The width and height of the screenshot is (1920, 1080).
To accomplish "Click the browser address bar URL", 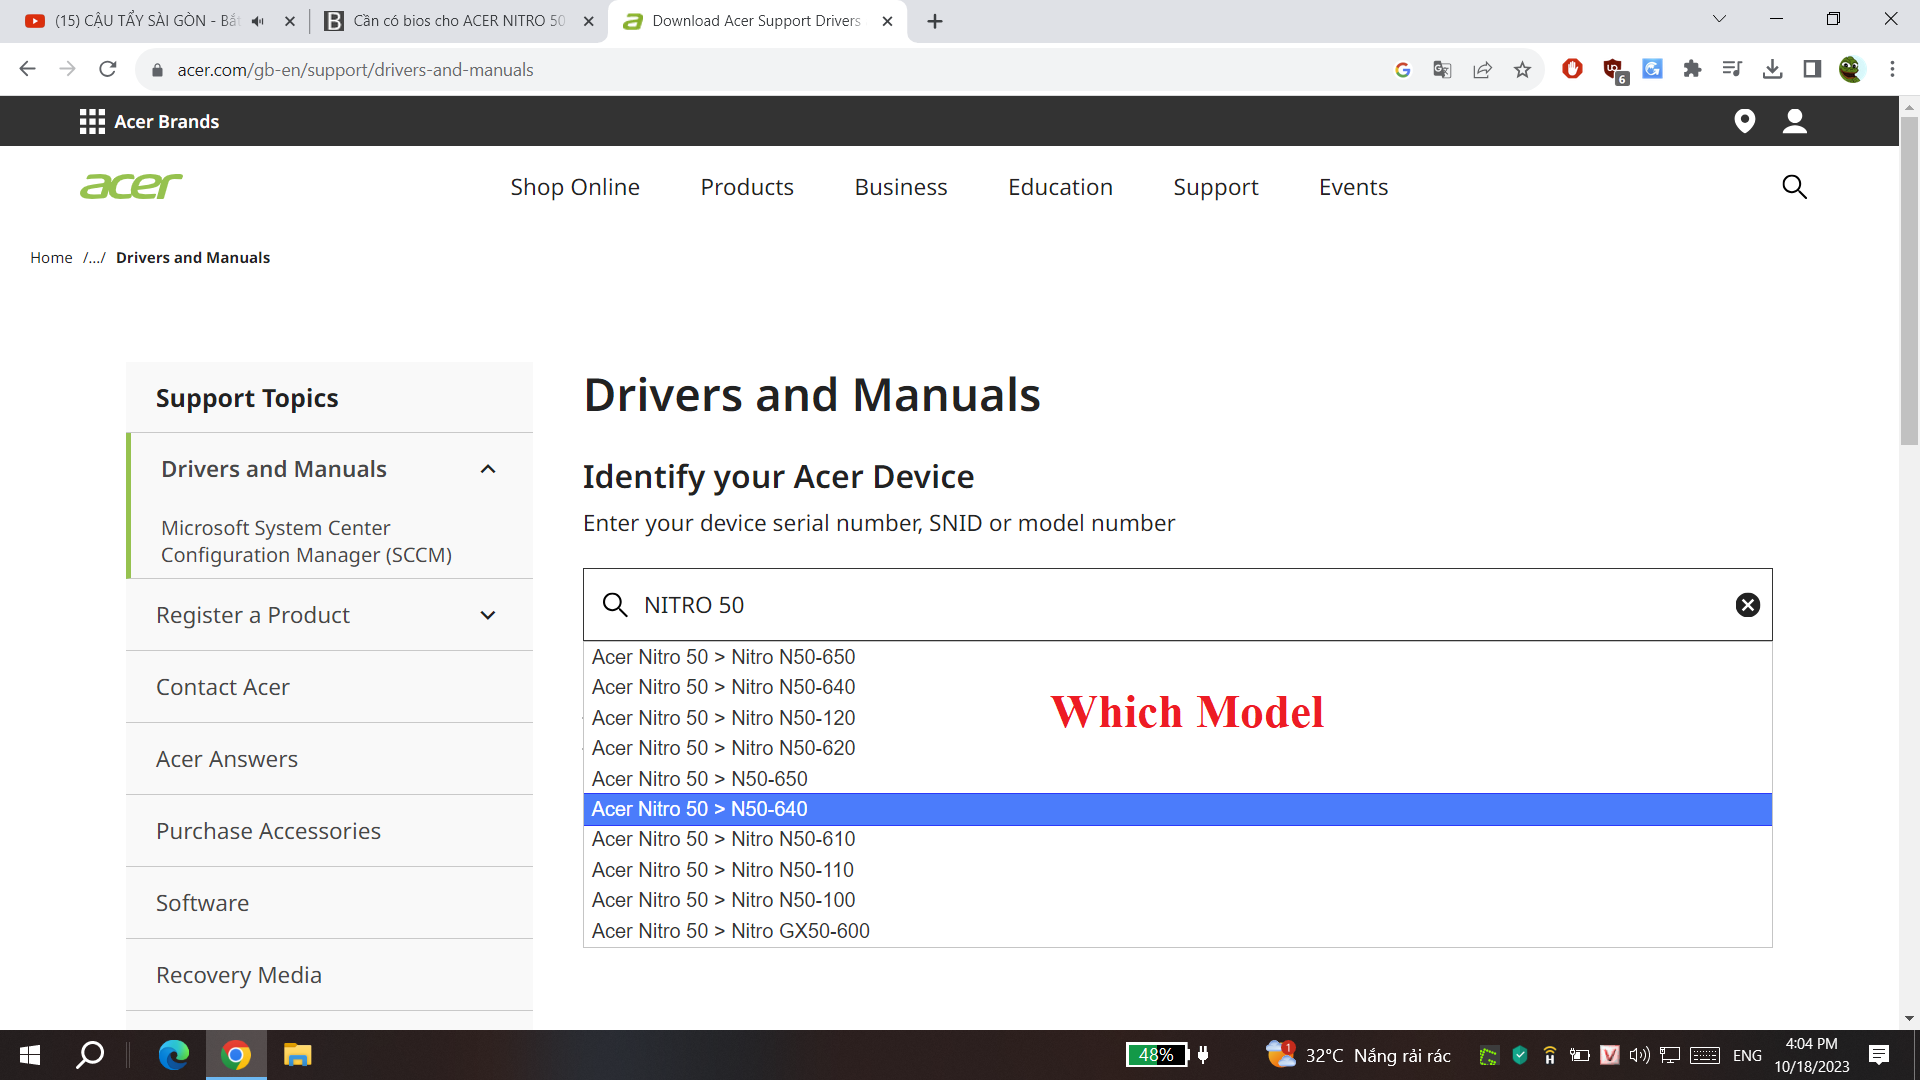I will [x=355, y=69].
